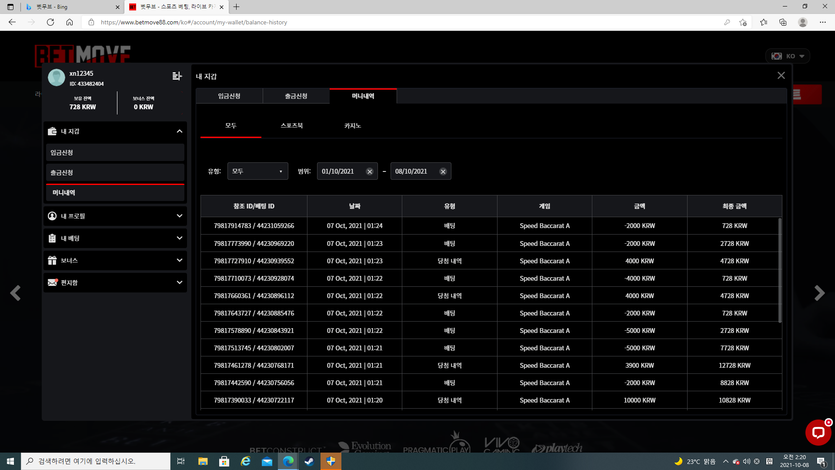835x470 pixels.
Task: Expand the My Profile sidebar section
Action: pyautogui.click(x=179, y=216)
